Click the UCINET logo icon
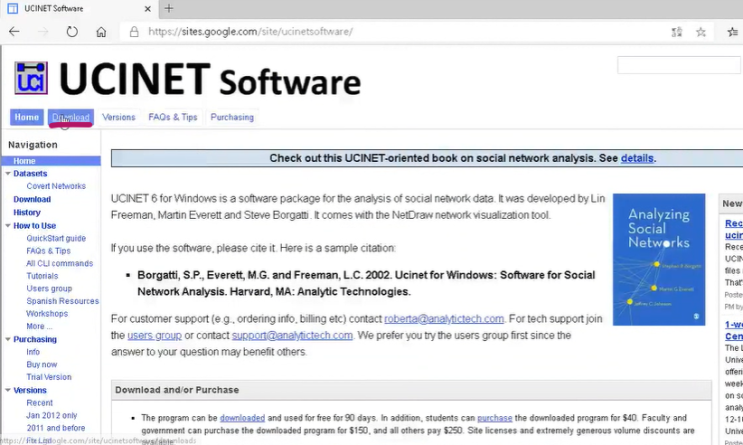 pyautogui.click(x=31, y=78)
